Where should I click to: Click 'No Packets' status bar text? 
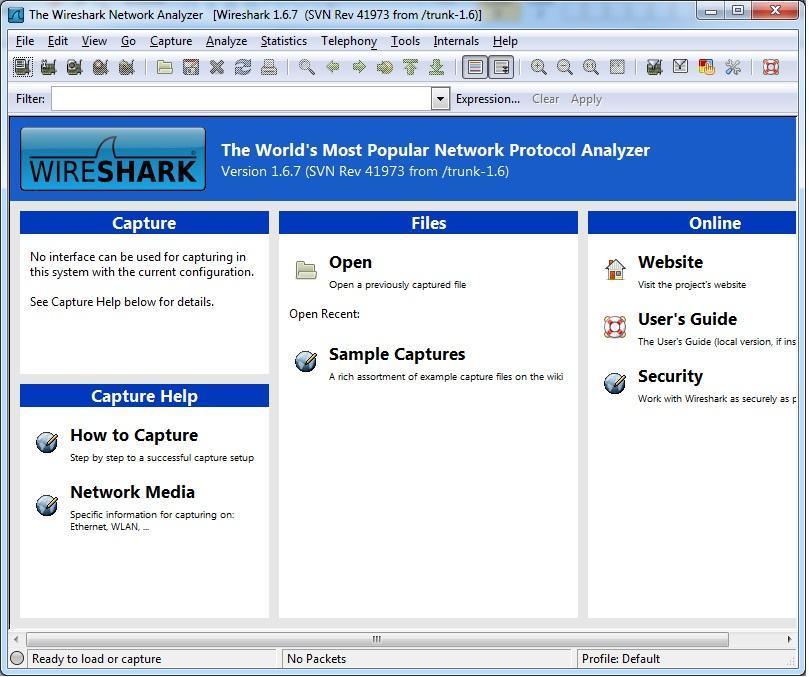coord(316,659)
